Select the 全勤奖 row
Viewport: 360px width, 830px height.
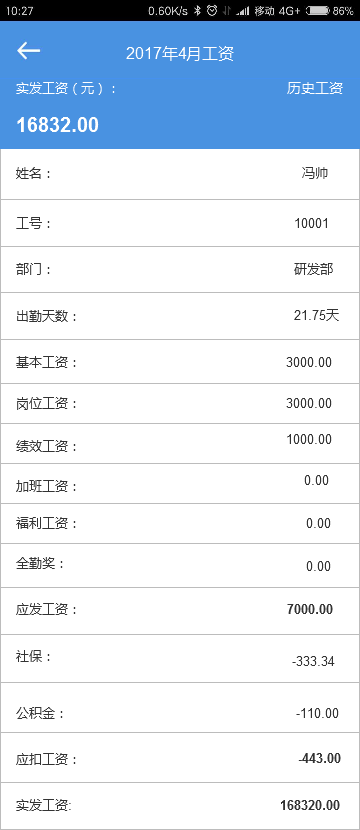pyautogui.click(x=180, y=565)
